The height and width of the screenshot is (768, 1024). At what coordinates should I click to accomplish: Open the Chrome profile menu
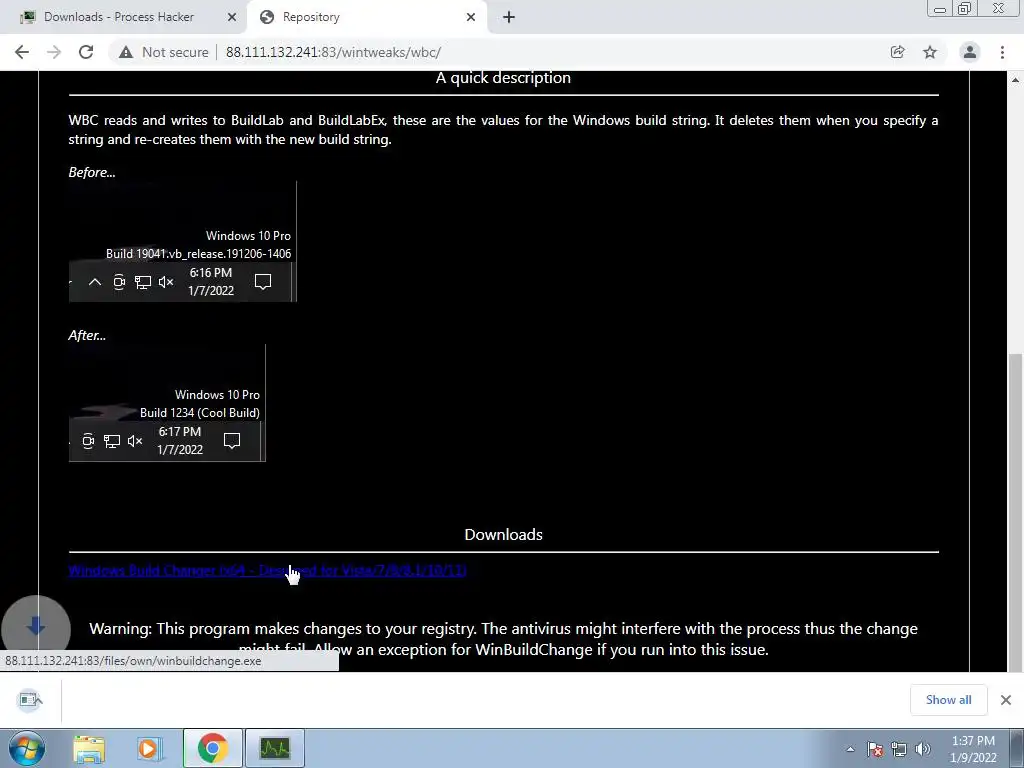click(970, 52)
